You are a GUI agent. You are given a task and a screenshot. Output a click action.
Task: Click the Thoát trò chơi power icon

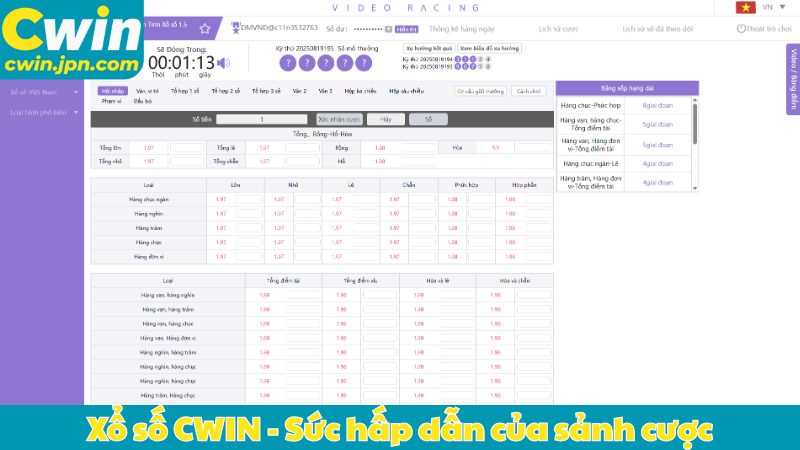pos(741,29)
